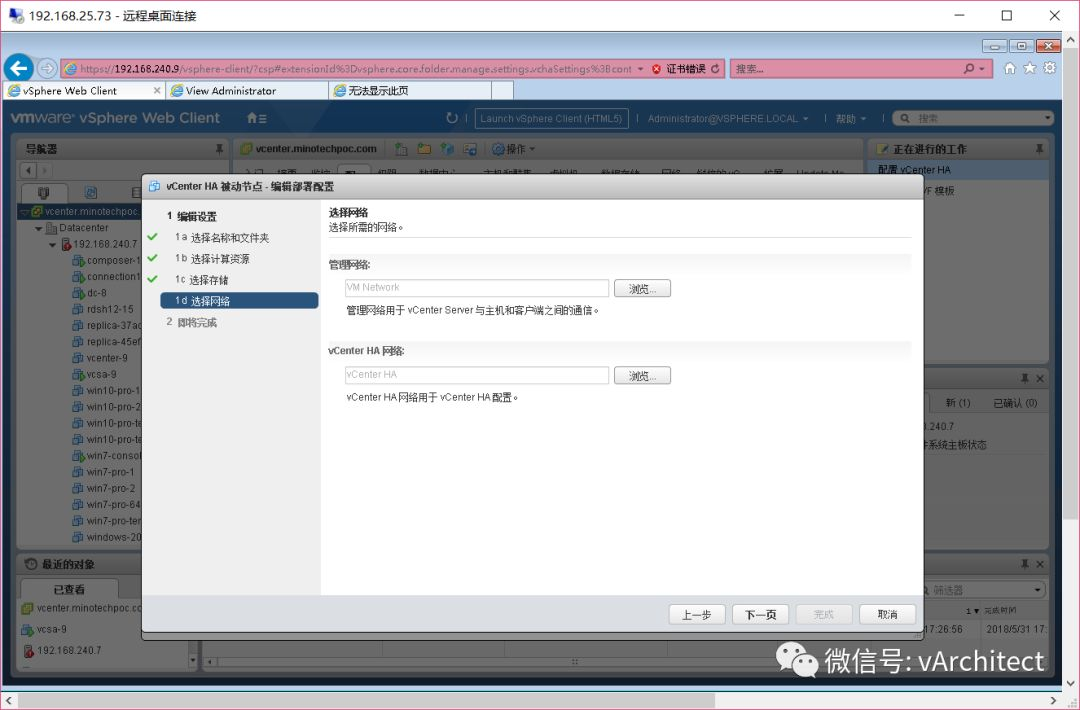This screenshot has width=1080, height=710.
Task: Click fourth toolbar icon before actions menu
Action: [470, 149]
